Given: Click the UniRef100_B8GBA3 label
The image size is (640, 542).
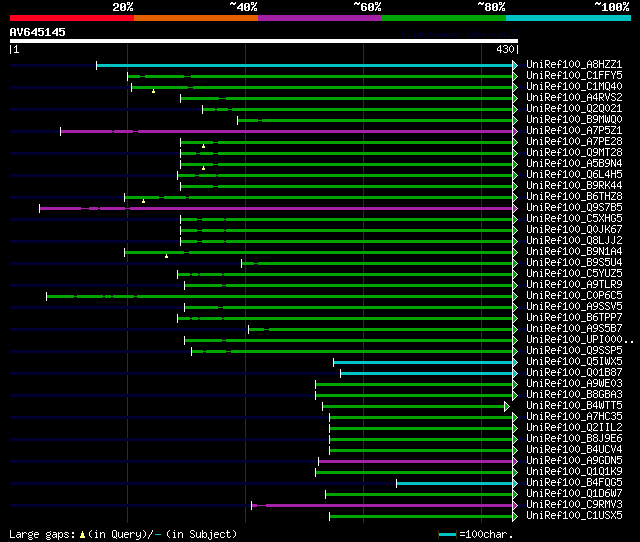Looking at the screenshot, I should coord(574,395).
